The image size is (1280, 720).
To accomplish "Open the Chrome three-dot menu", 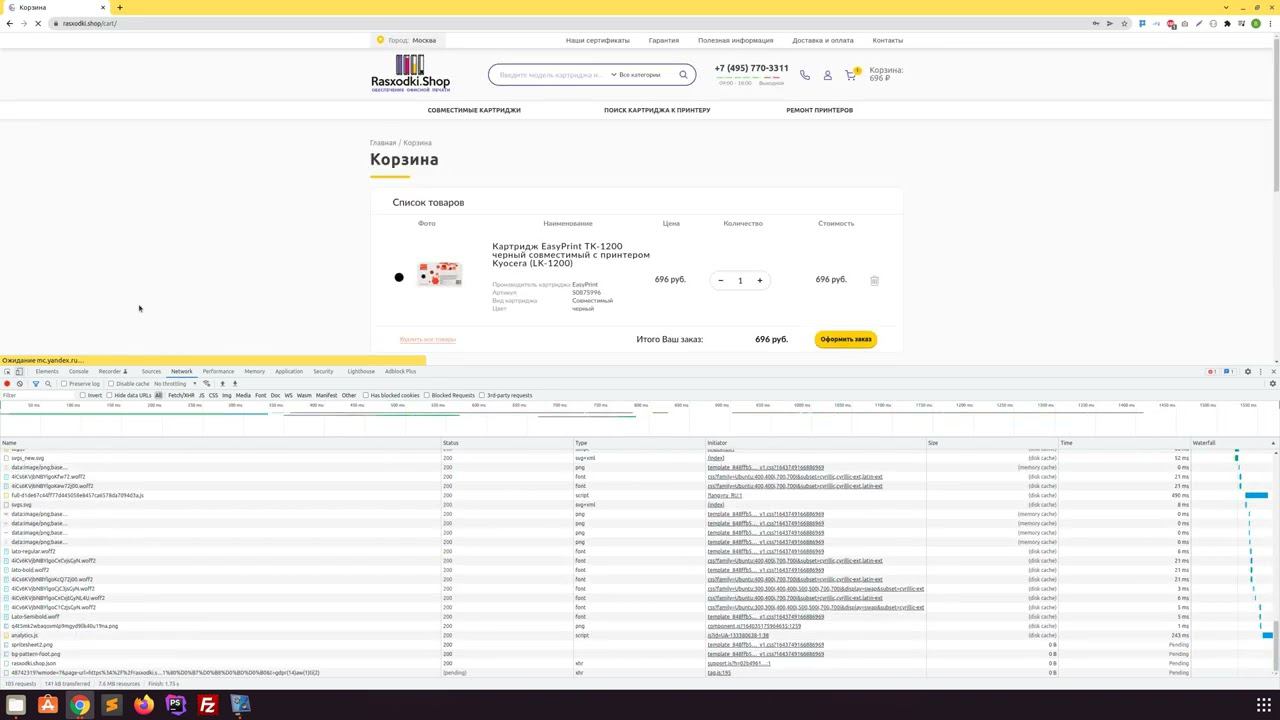I will pyautogui.click(x=1270, y=23).
